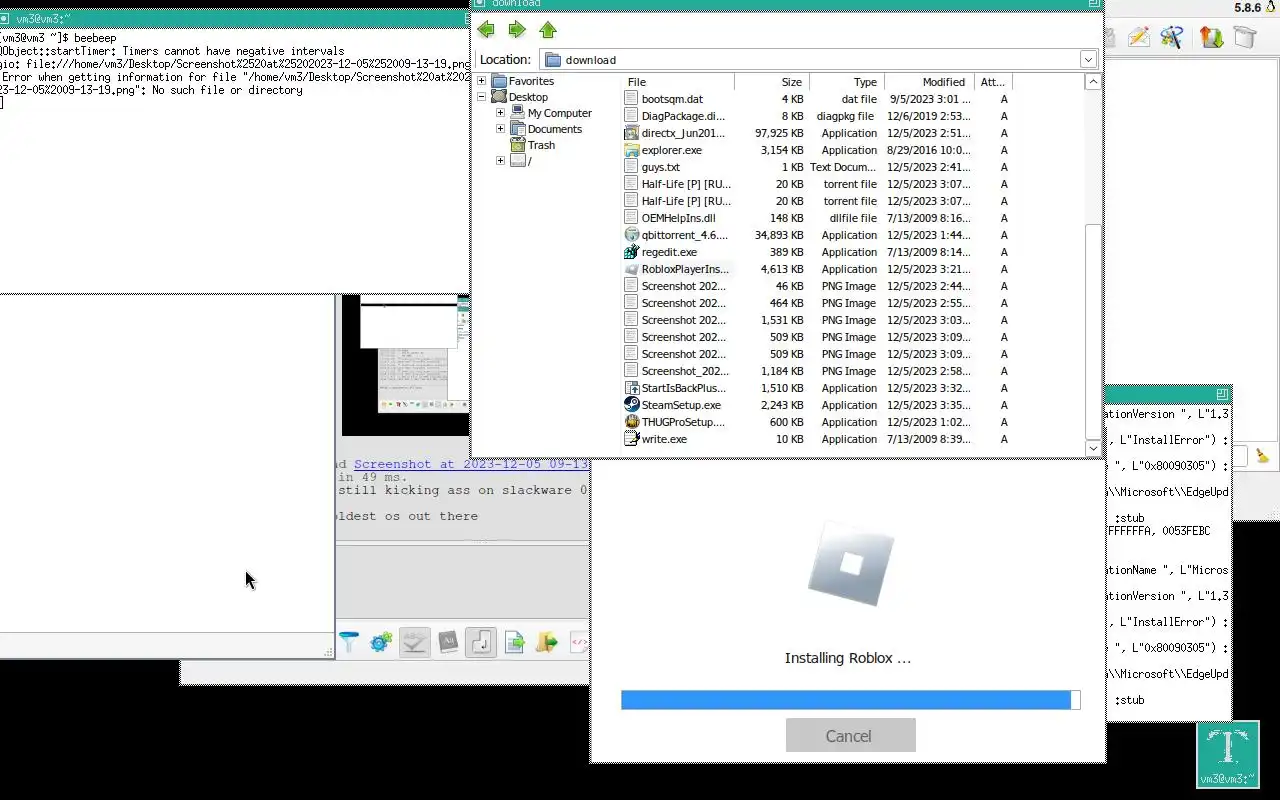Select the THUGProSetup icon
The width and height of the screenshot is (1280, 800).
[x=631, y=422]
